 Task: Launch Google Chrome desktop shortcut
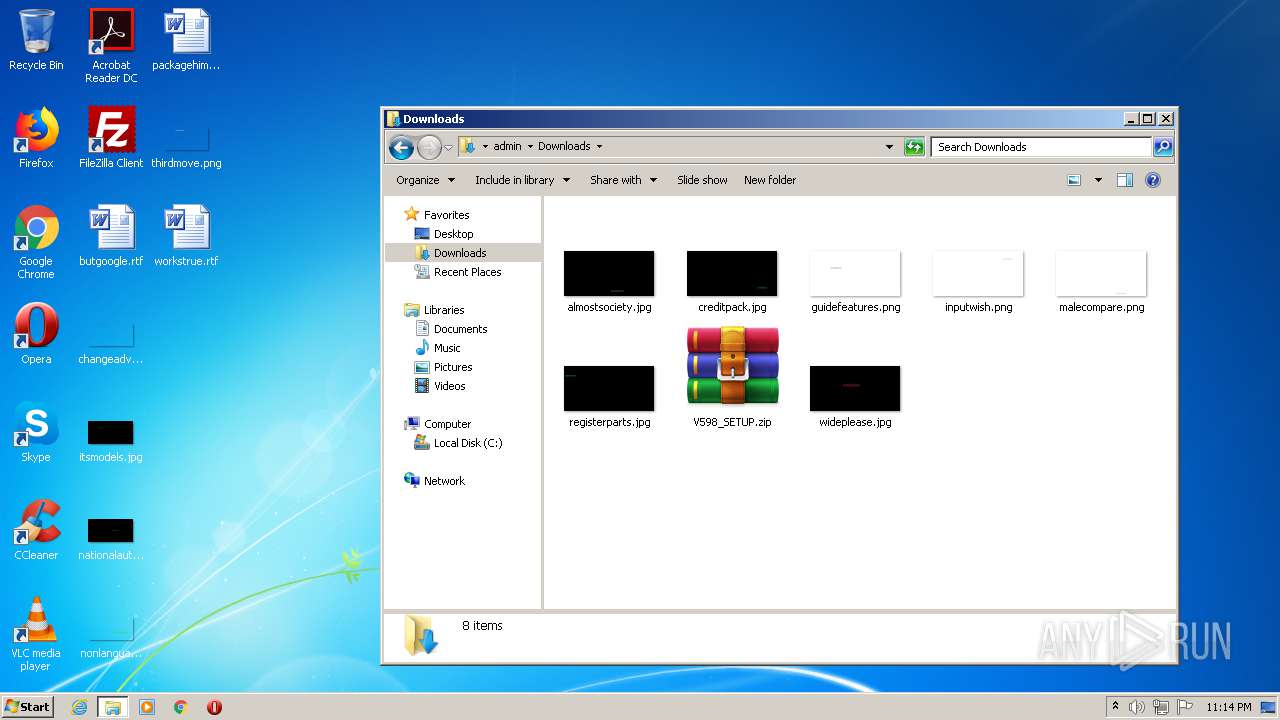click(x=36, y=242)
